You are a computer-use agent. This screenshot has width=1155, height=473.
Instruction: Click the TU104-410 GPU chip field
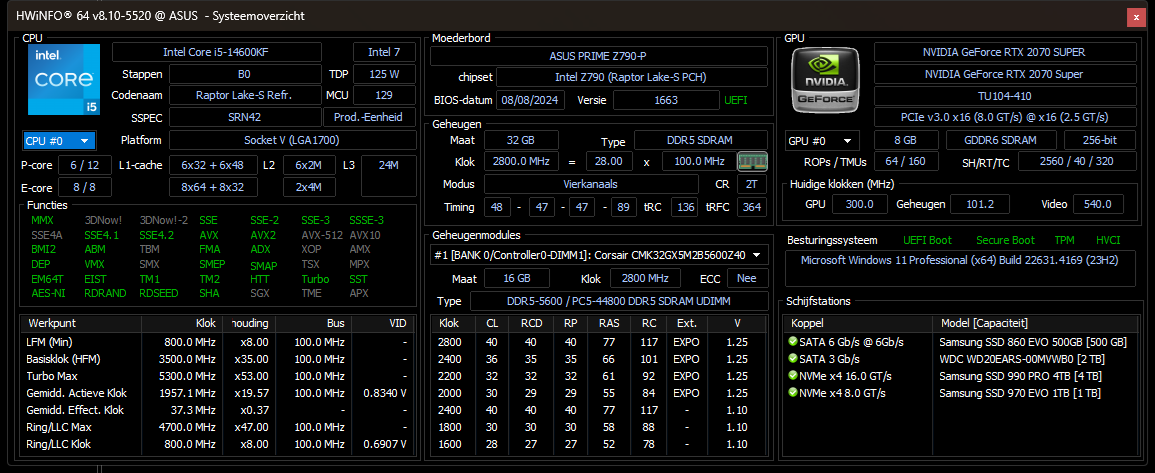pos(1004,96)
